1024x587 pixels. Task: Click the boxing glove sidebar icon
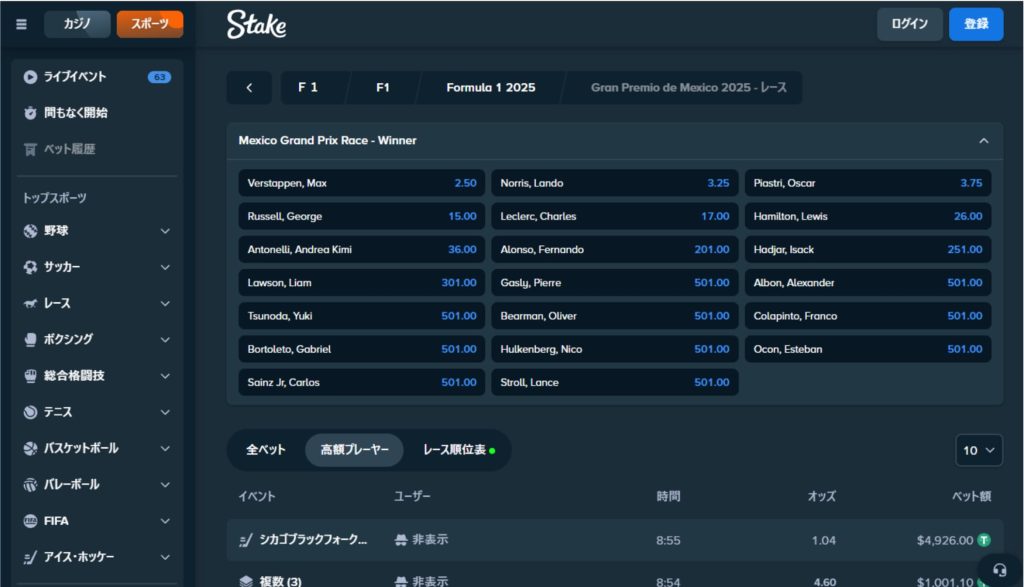tap(30, 339)
